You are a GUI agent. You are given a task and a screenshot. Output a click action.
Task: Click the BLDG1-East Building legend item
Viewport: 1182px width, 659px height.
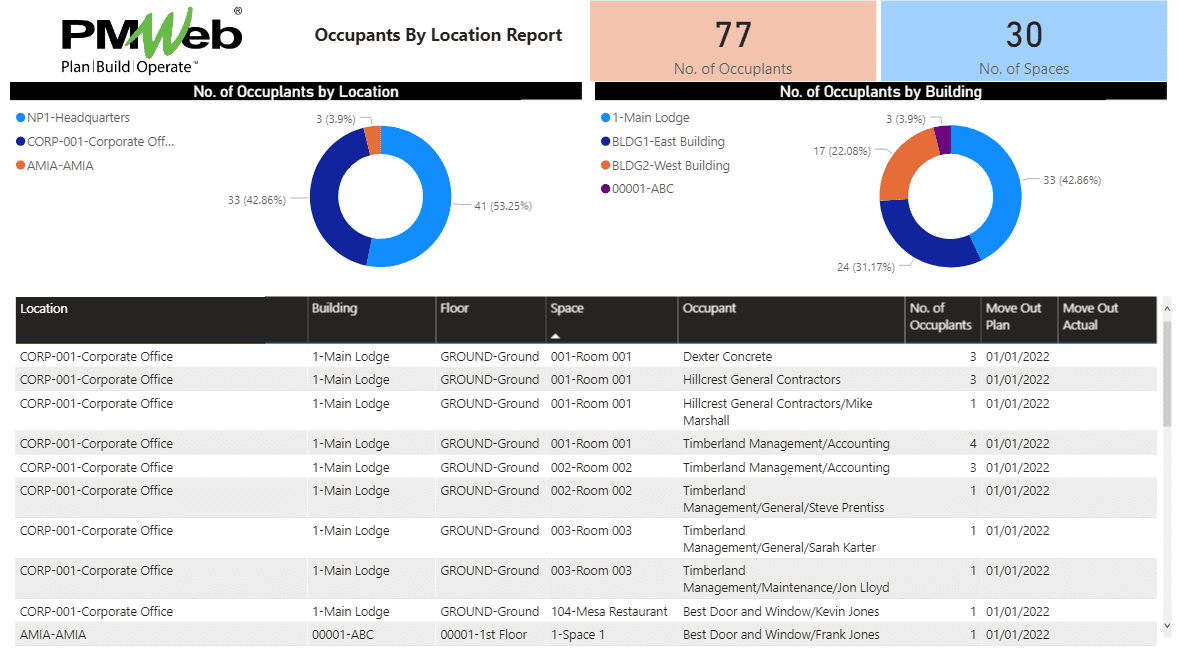(x=668, y=142)
